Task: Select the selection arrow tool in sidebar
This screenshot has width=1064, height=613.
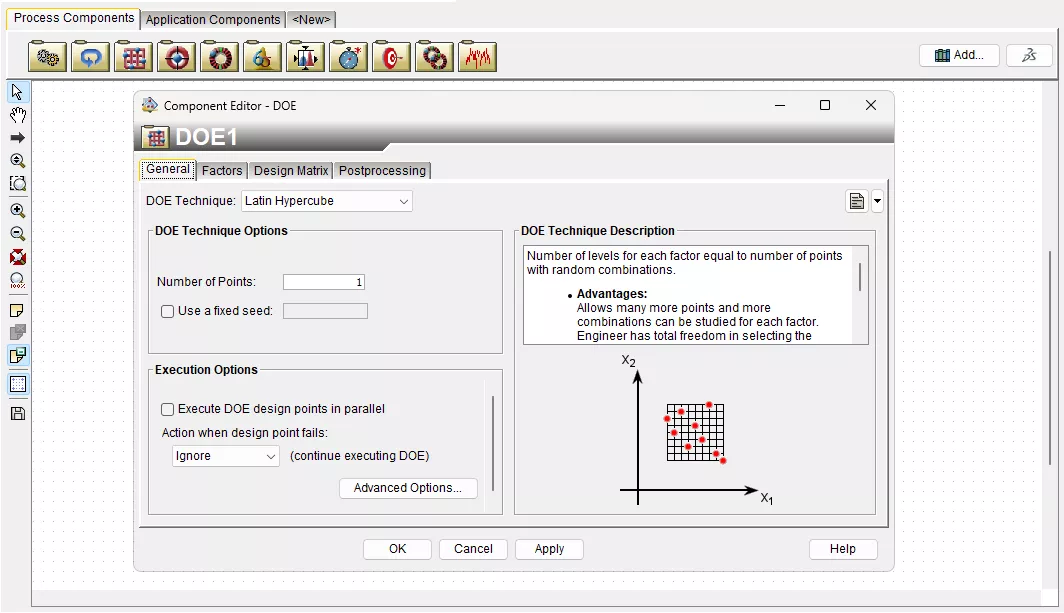Action: pos(16,91)
